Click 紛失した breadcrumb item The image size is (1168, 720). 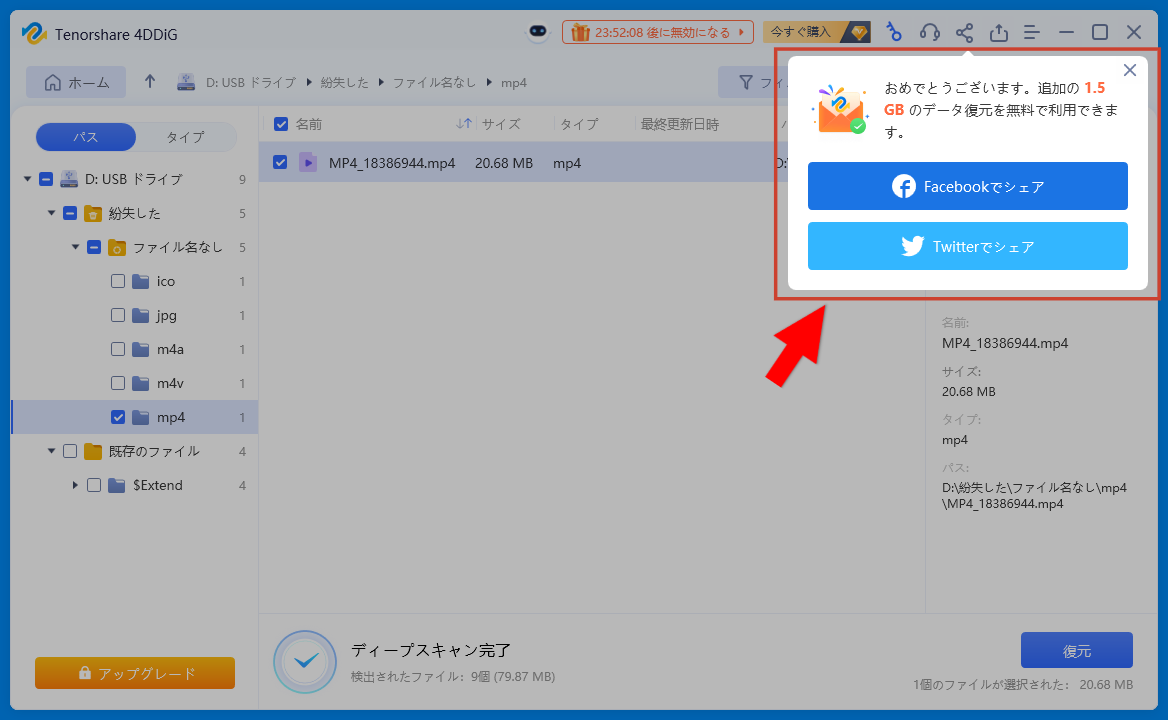click(x=344, y=83)
